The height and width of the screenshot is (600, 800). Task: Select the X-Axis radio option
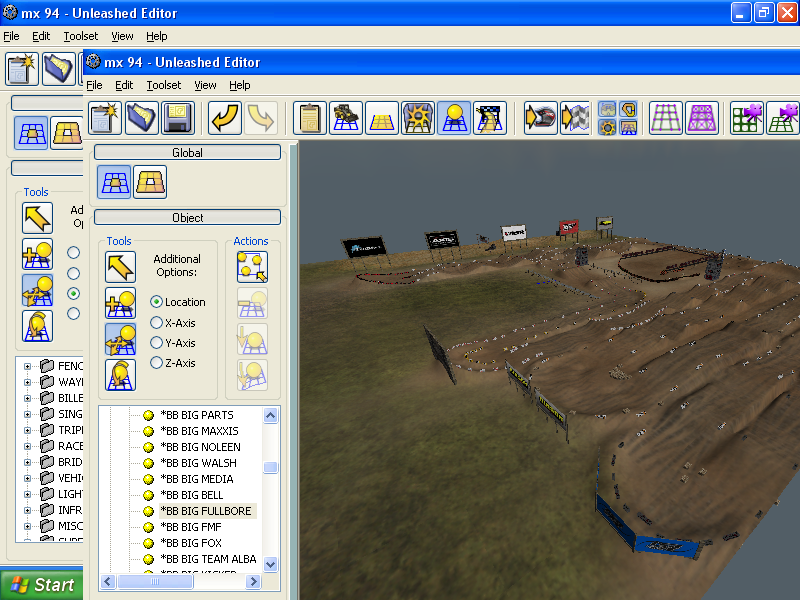[x=157, y=322]
